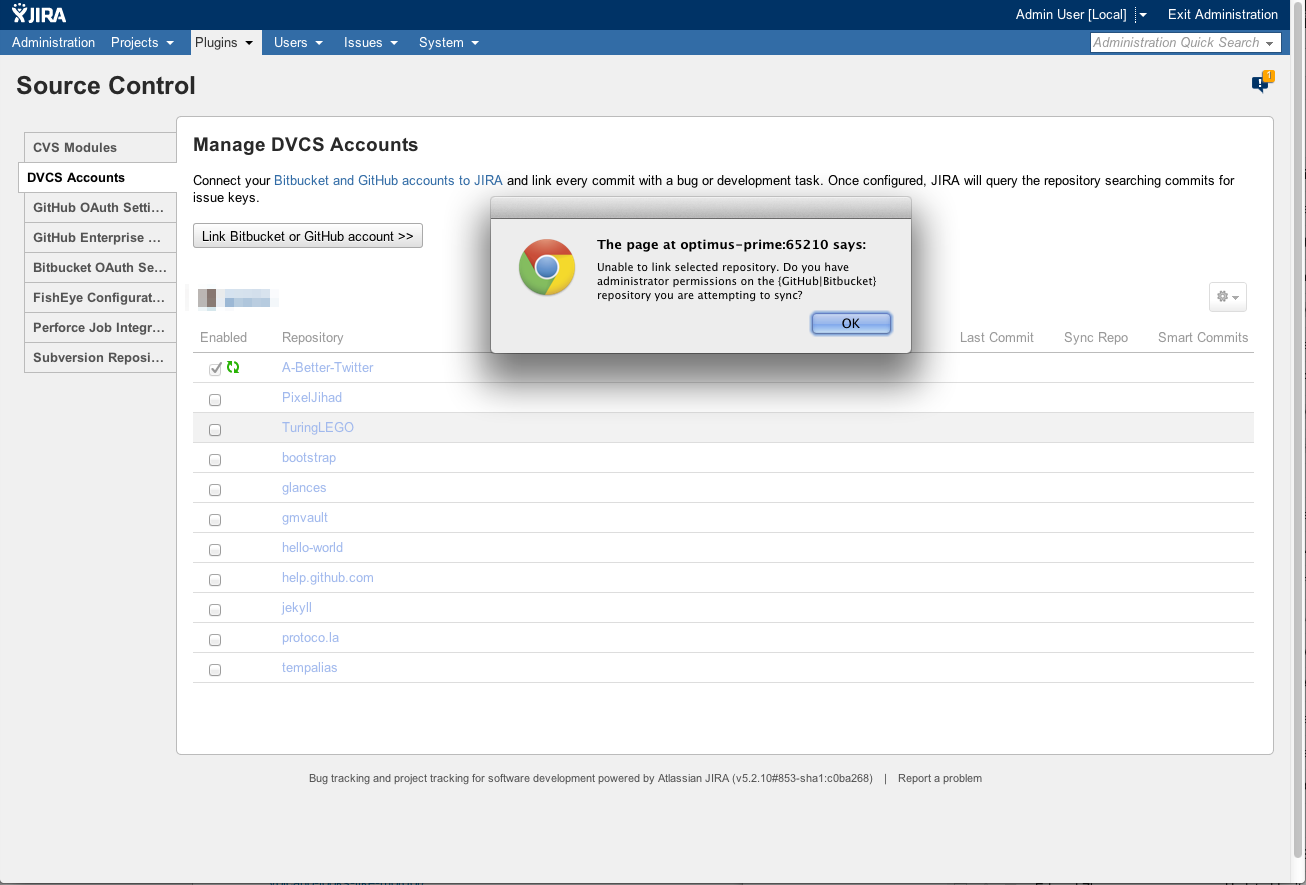Click the Report a problem link
Screen dimensions: 1306x885
[x=940, y=778]
